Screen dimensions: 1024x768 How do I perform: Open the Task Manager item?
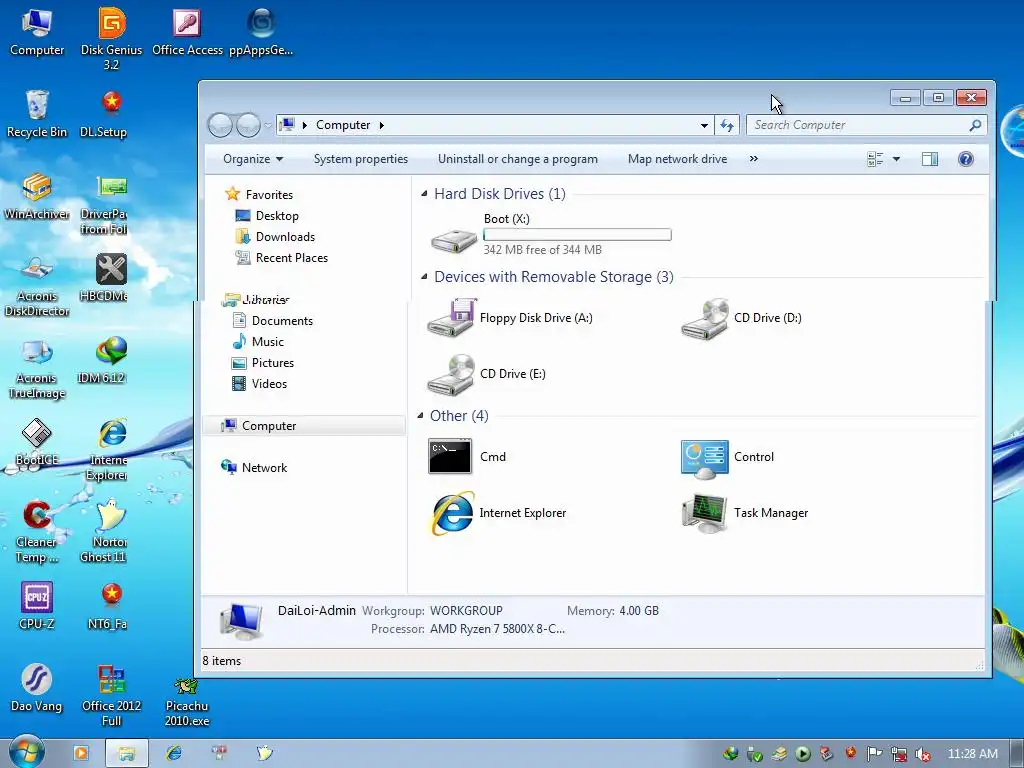tap(745, 513)
